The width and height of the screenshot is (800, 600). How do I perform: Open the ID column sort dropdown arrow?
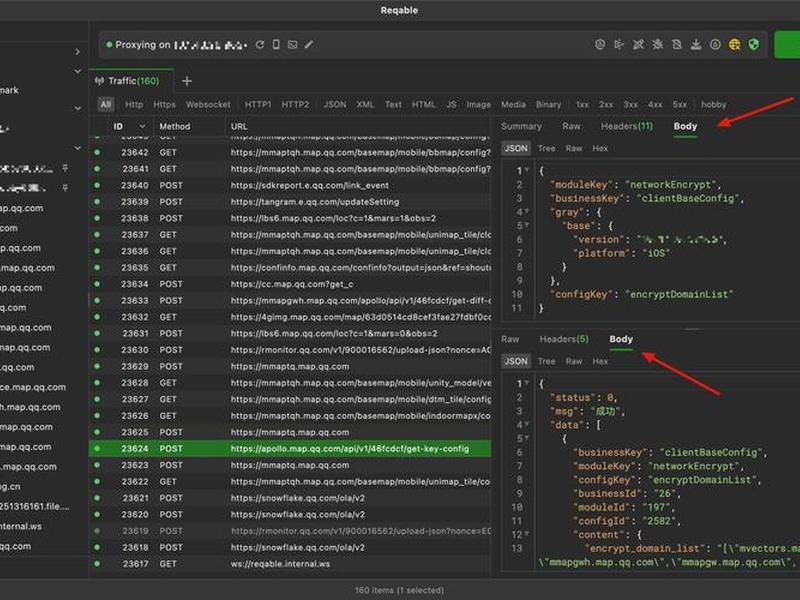(x=142, y=126)
